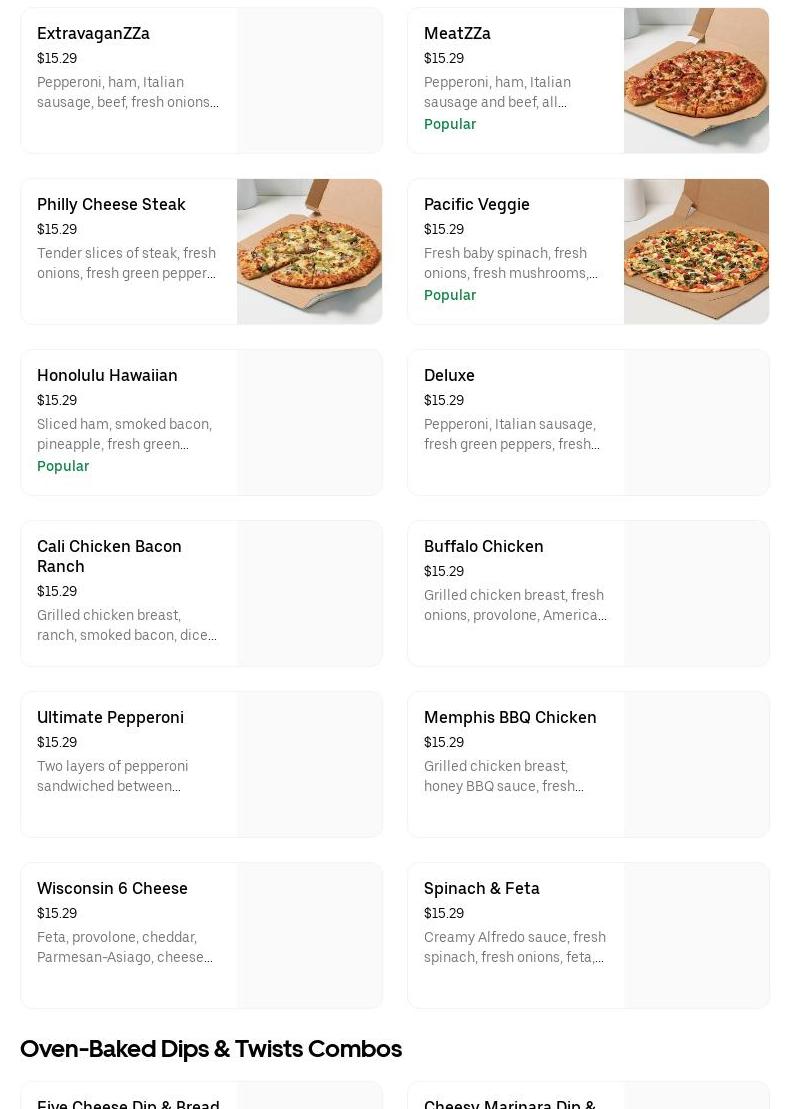Select the Honolulu Hawaiian pizza card
Screen dimensions: 804x1109
200,422
